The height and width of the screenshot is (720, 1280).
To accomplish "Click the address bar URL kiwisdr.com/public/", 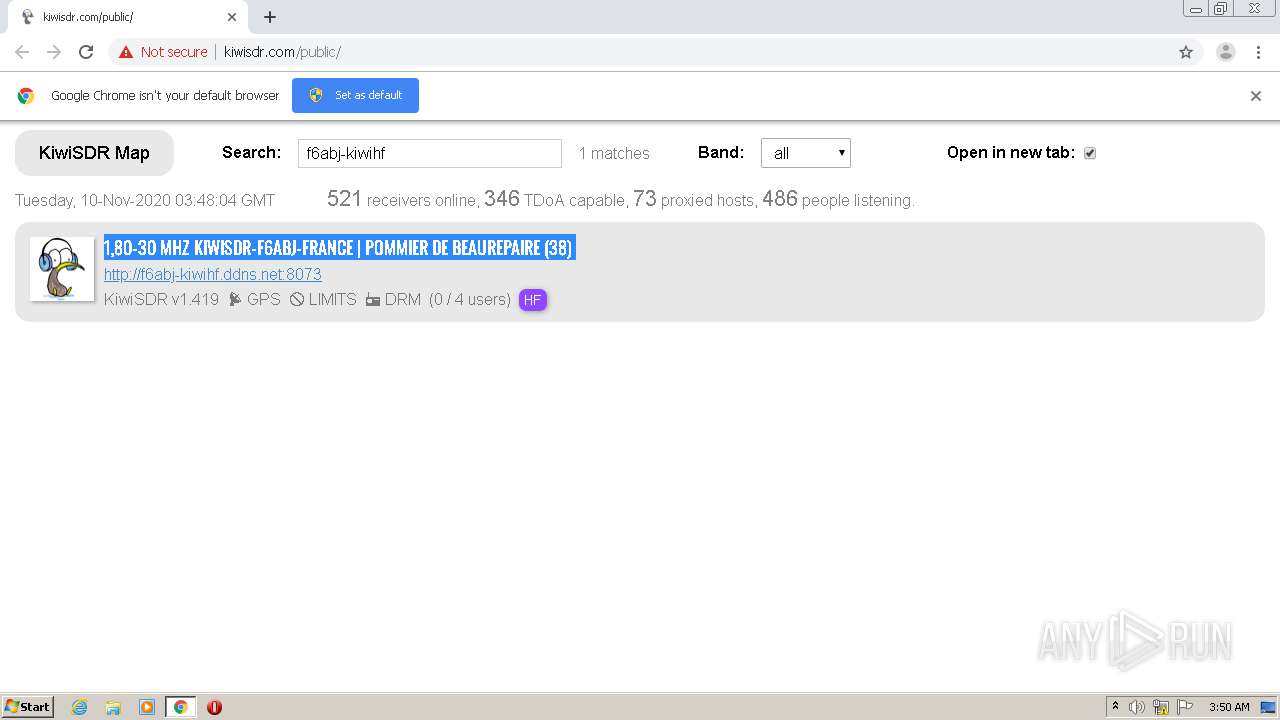I will pyautogui.click(x=282, y=52).
